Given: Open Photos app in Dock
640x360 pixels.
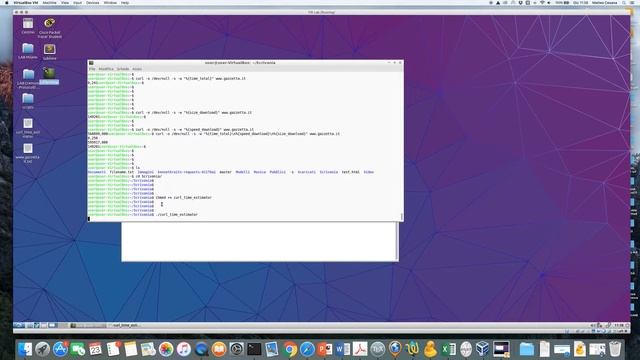Looking at the screenshot, I should point(166,349).
